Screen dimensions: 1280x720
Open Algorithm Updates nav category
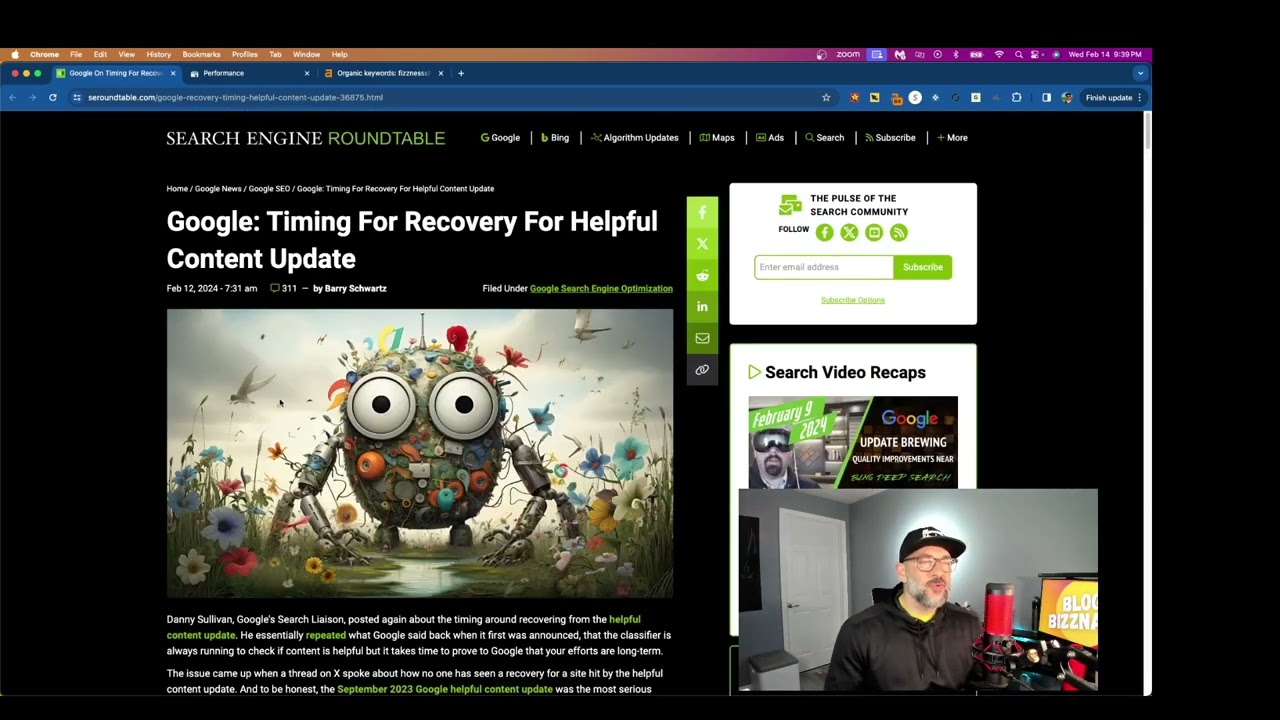click(634, 137)
